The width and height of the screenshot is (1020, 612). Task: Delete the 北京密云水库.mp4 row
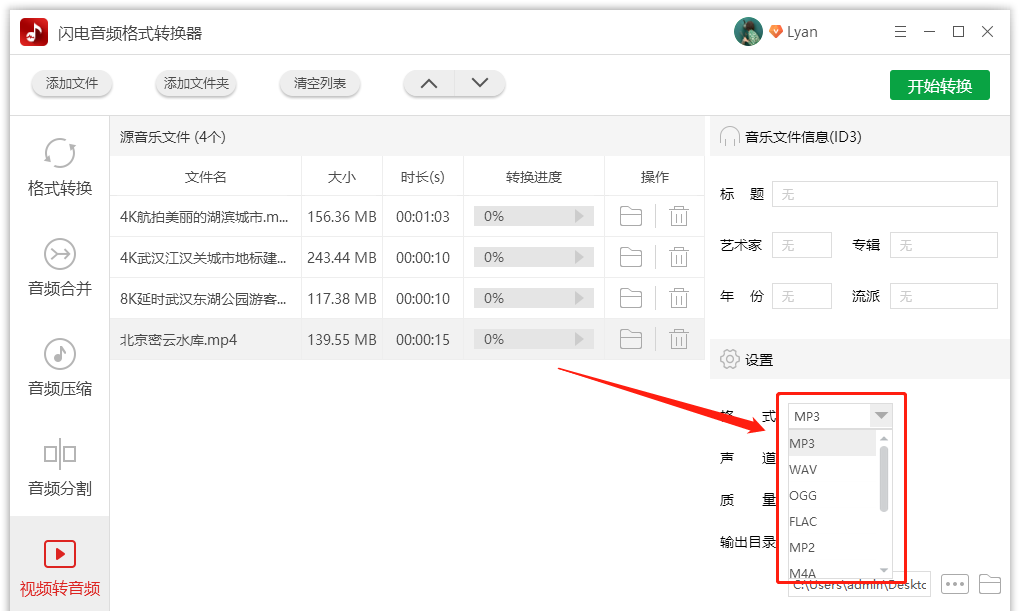click(678, 339)
